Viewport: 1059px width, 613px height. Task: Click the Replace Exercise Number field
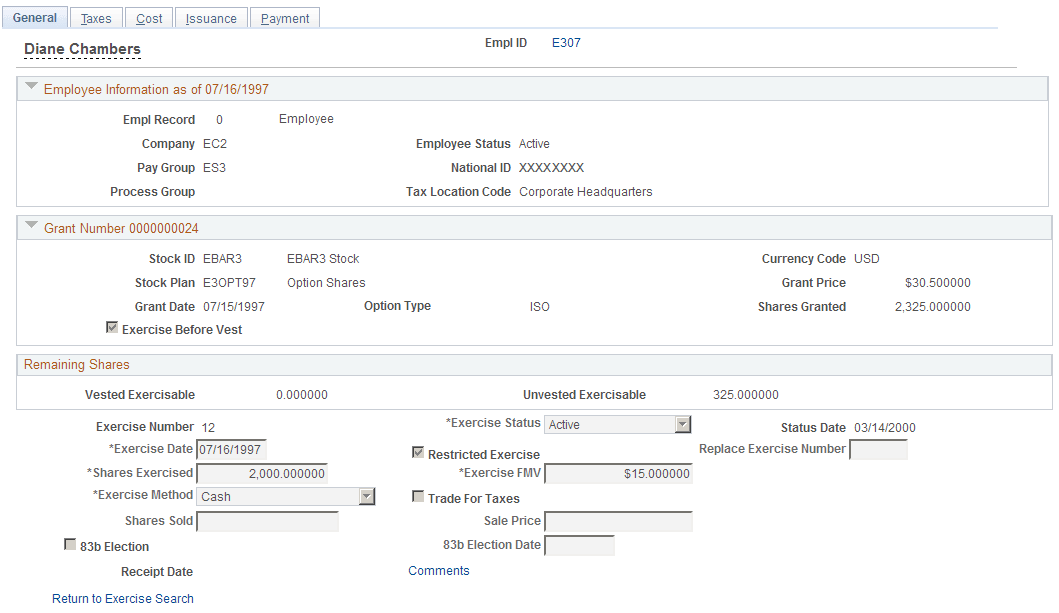[x=878, y=450]
